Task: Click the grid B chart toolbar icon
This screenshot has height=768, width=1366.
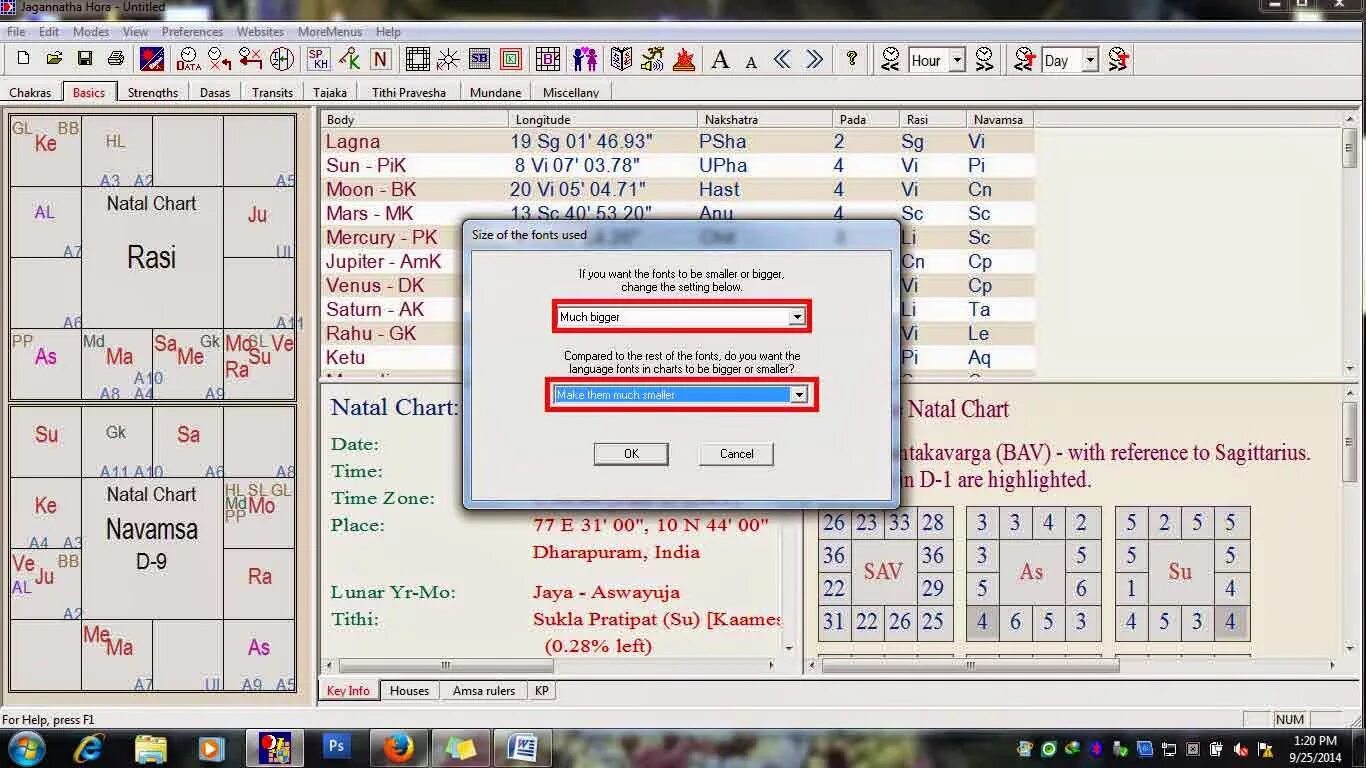Action: pyautogui.click(x=548, y=59)
